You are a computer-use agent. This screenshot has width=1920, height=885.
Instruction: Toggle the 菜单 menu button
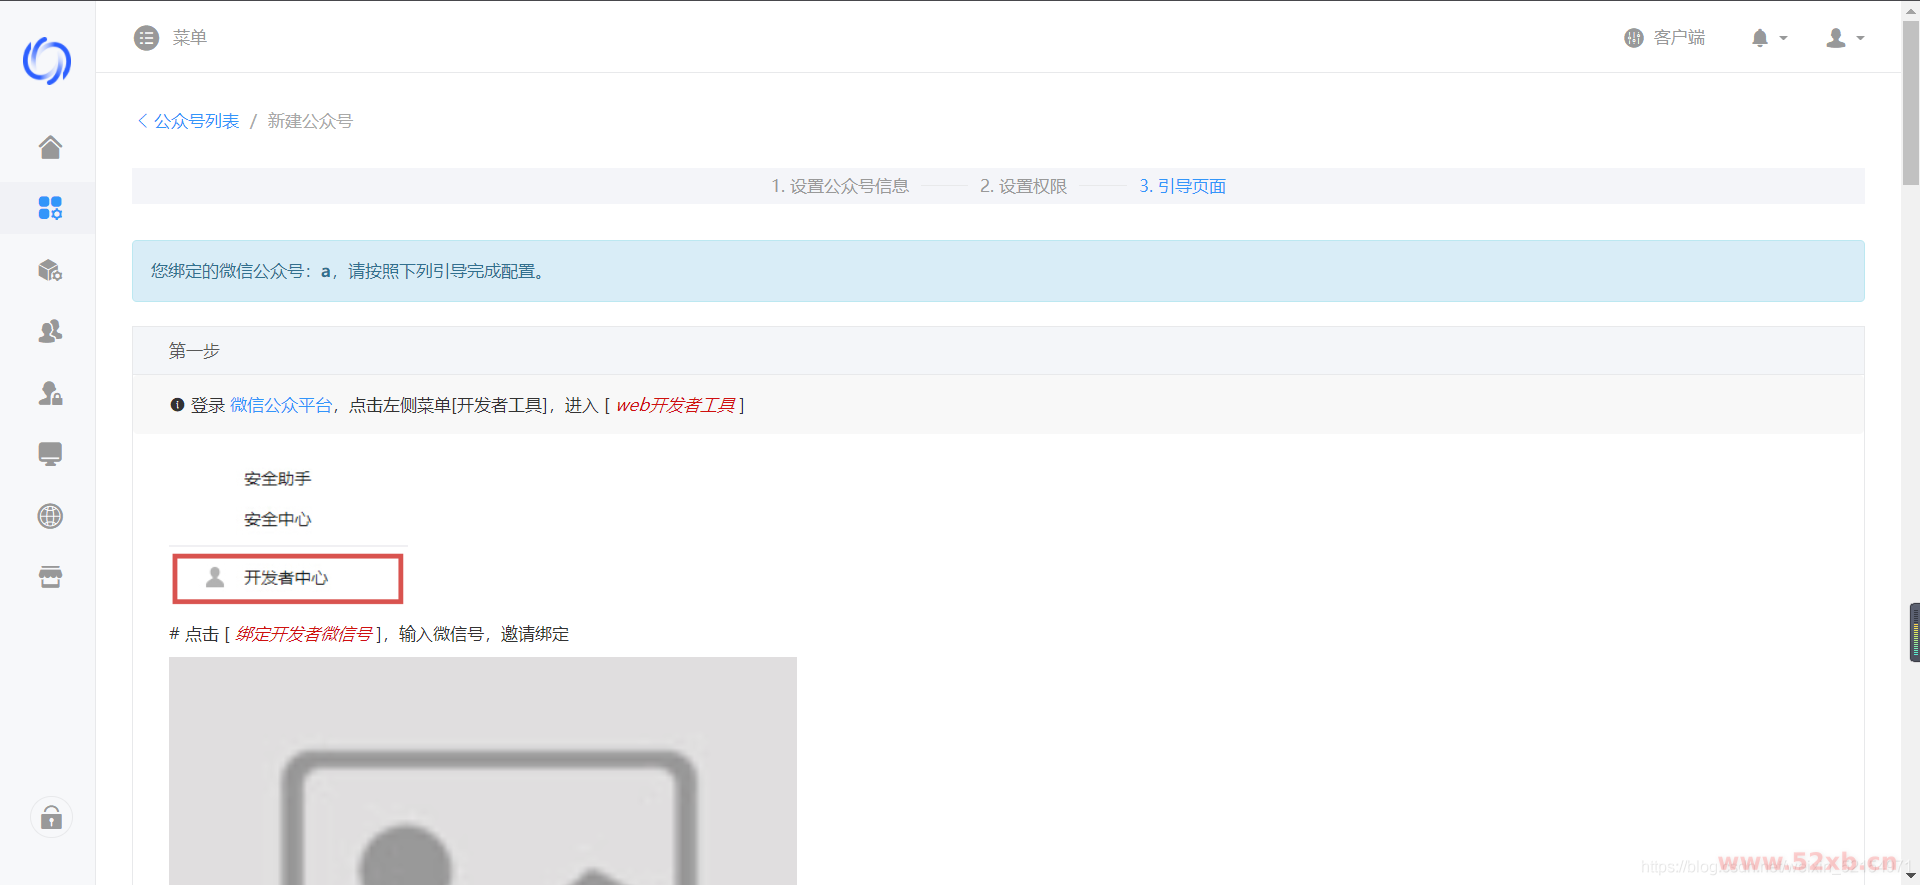tap(170, 38)
